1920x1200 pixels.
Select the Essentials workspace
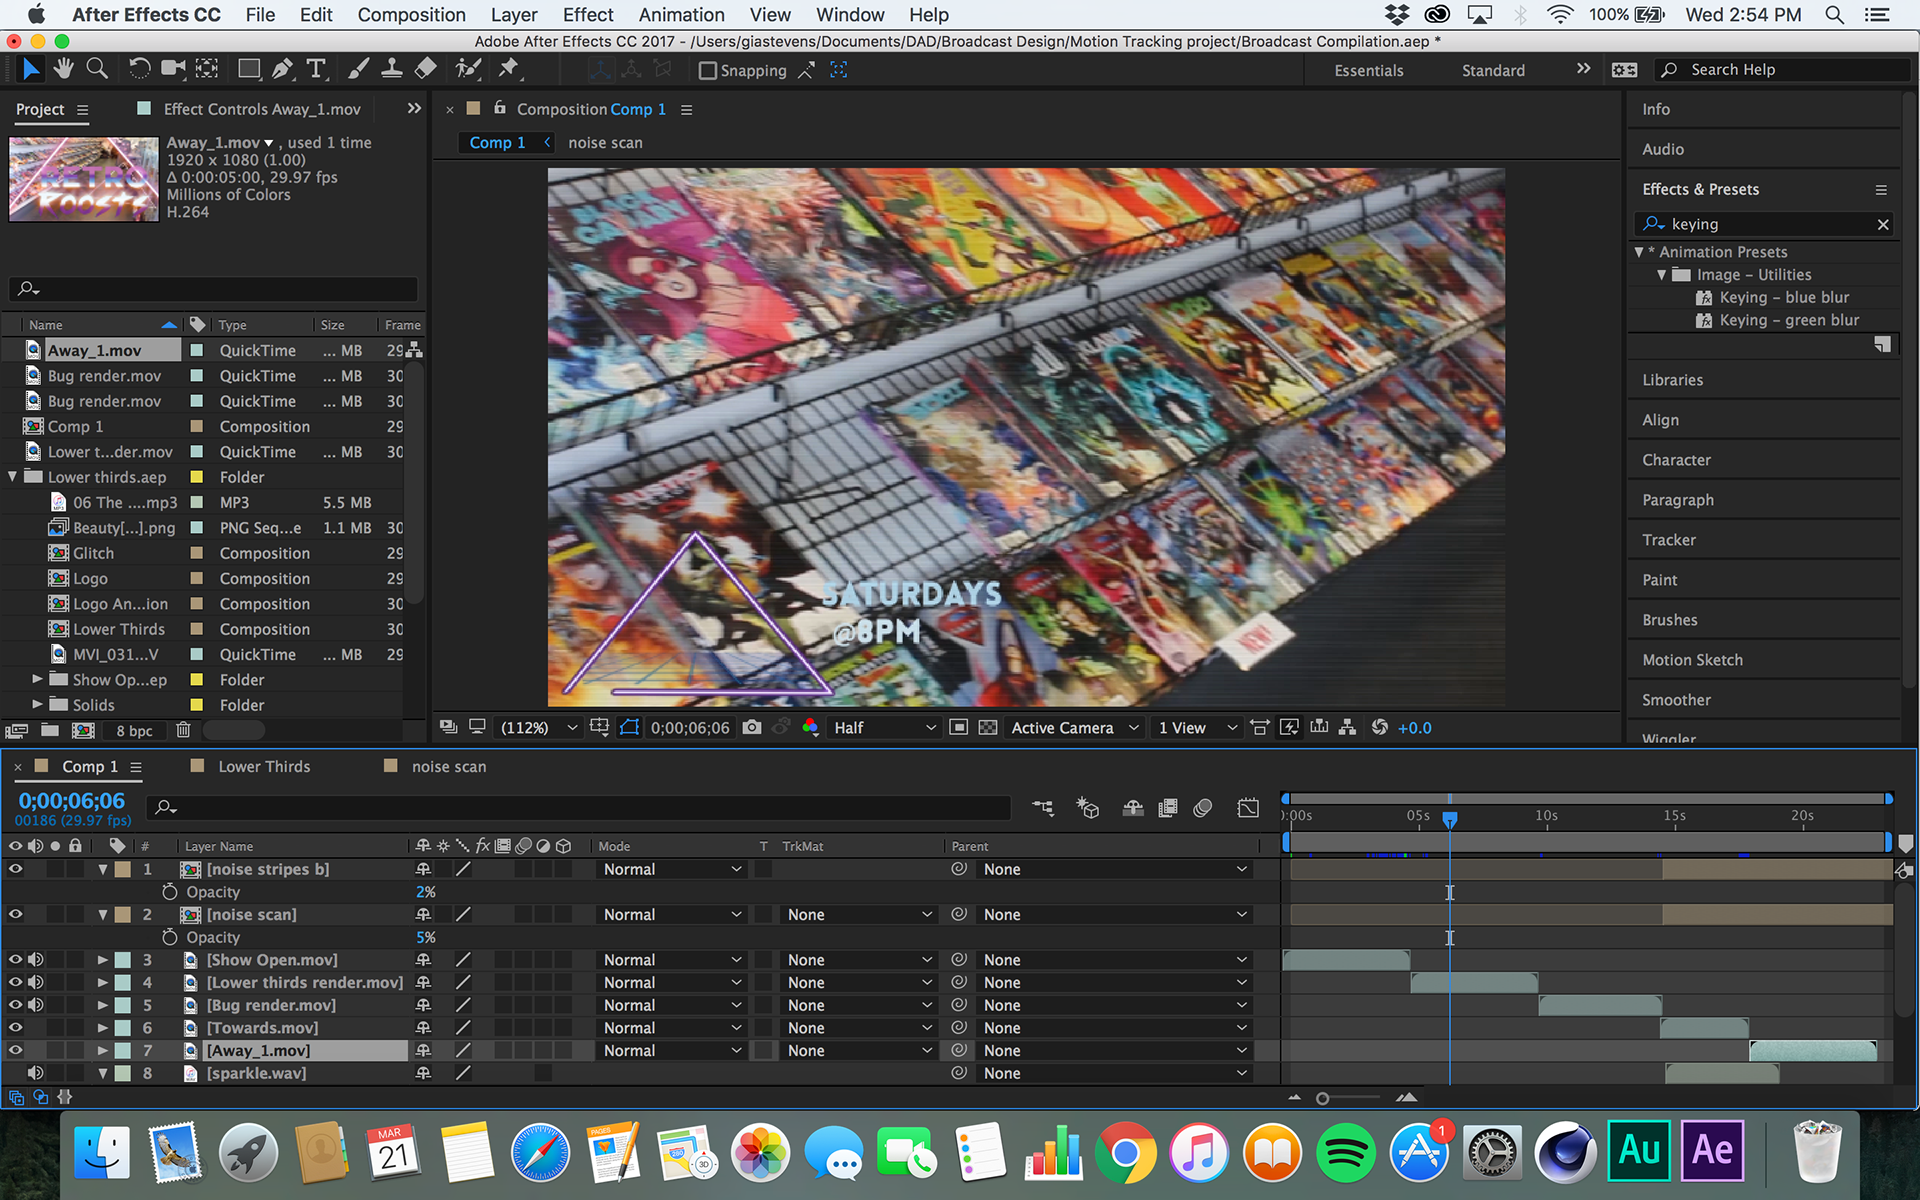point(1368,70)
